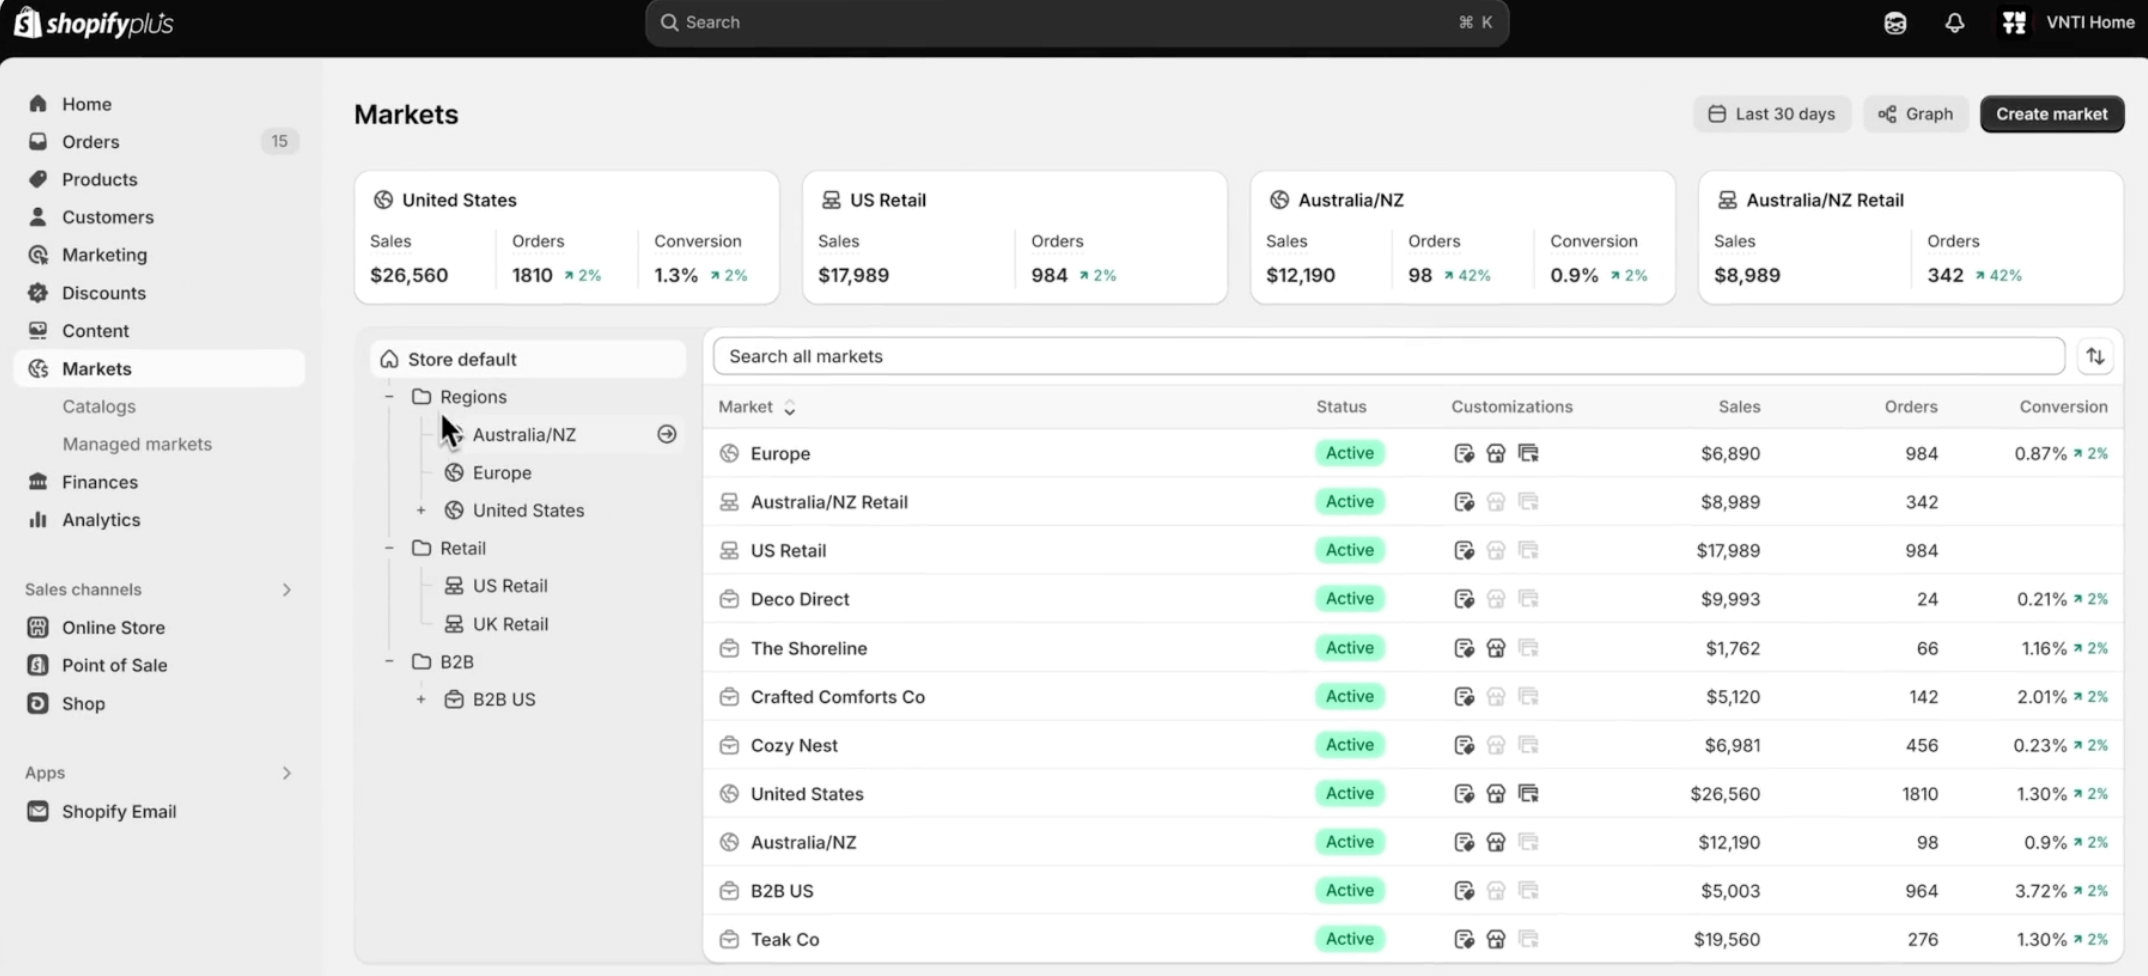Click Europe row's catalog customization icon
Viewport: 2148px width, 976px height.
pyautogui.click(x=1464, y=454)
